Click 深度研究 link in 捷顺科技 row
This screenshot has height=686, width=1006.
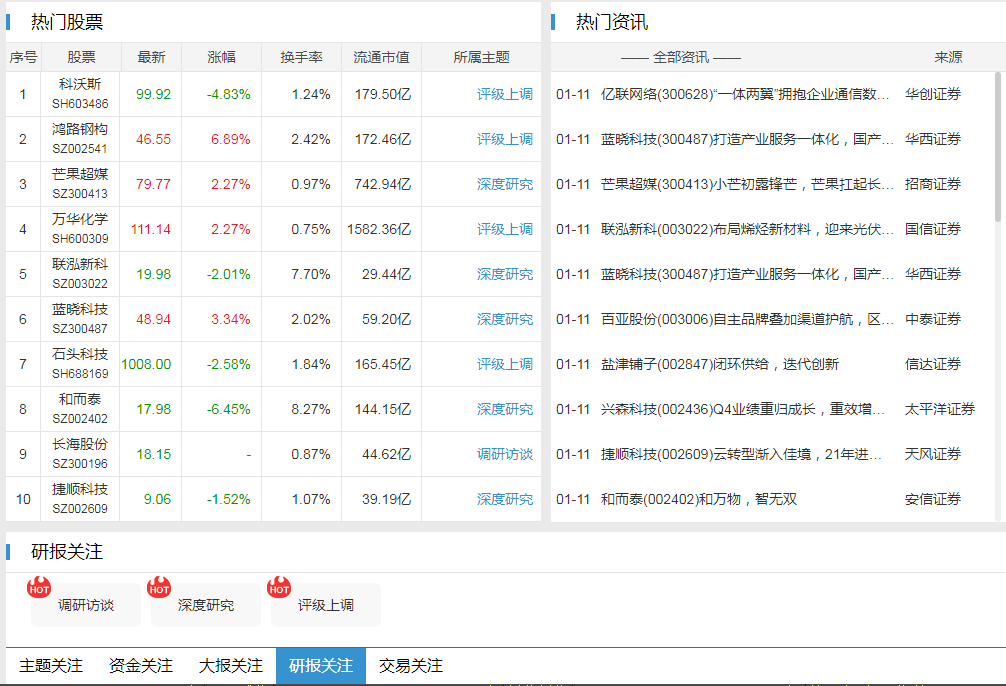[x=505, y=499]
